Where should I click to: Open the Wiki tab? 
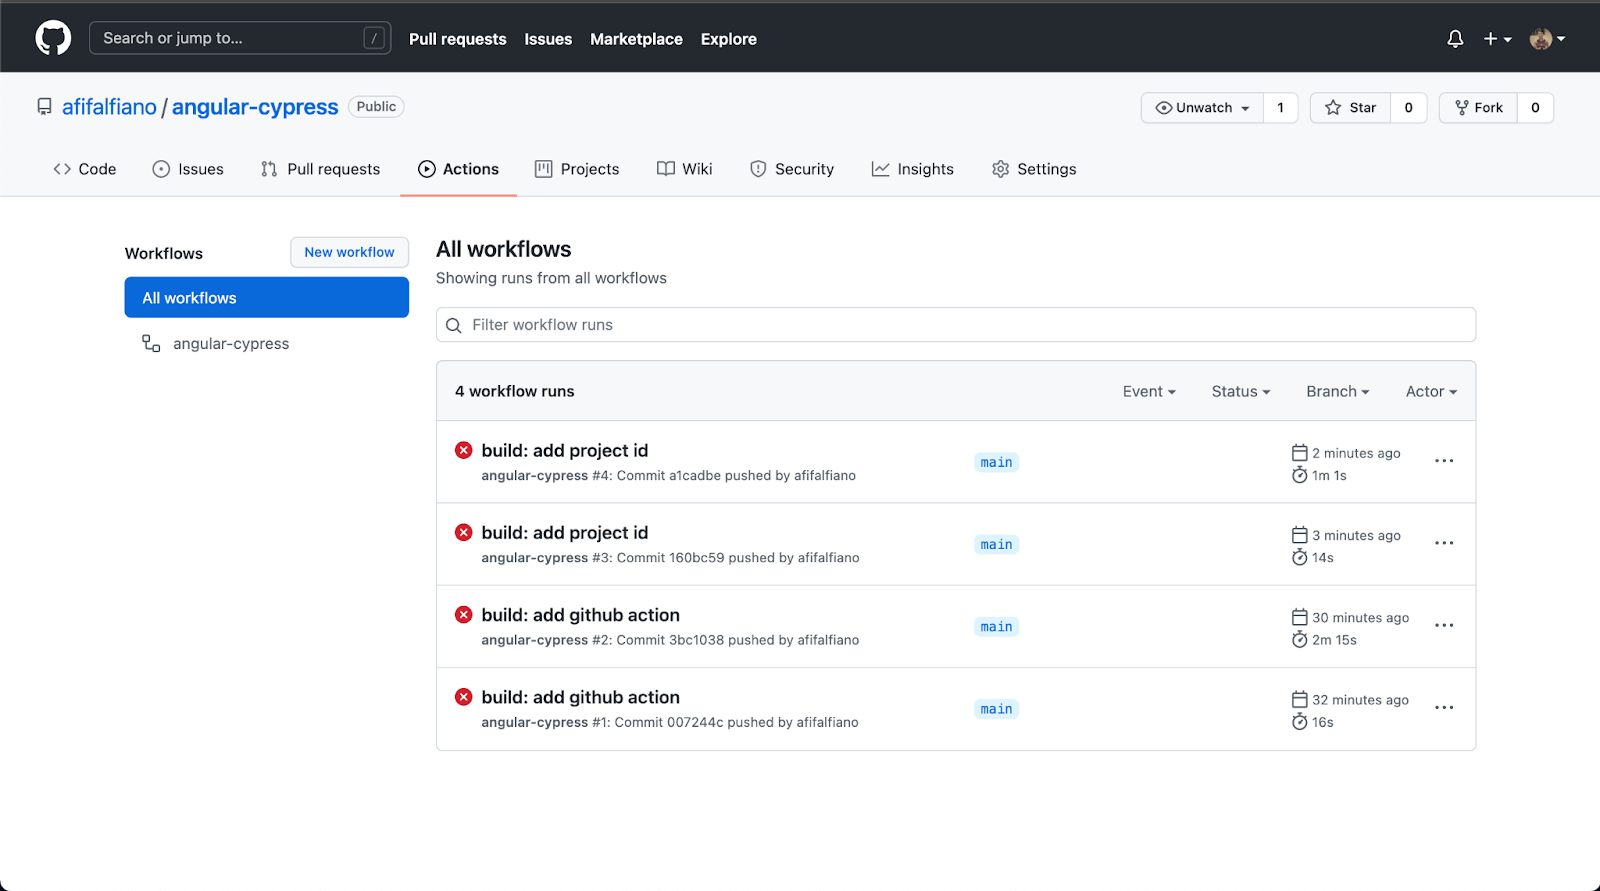point(685,169)
